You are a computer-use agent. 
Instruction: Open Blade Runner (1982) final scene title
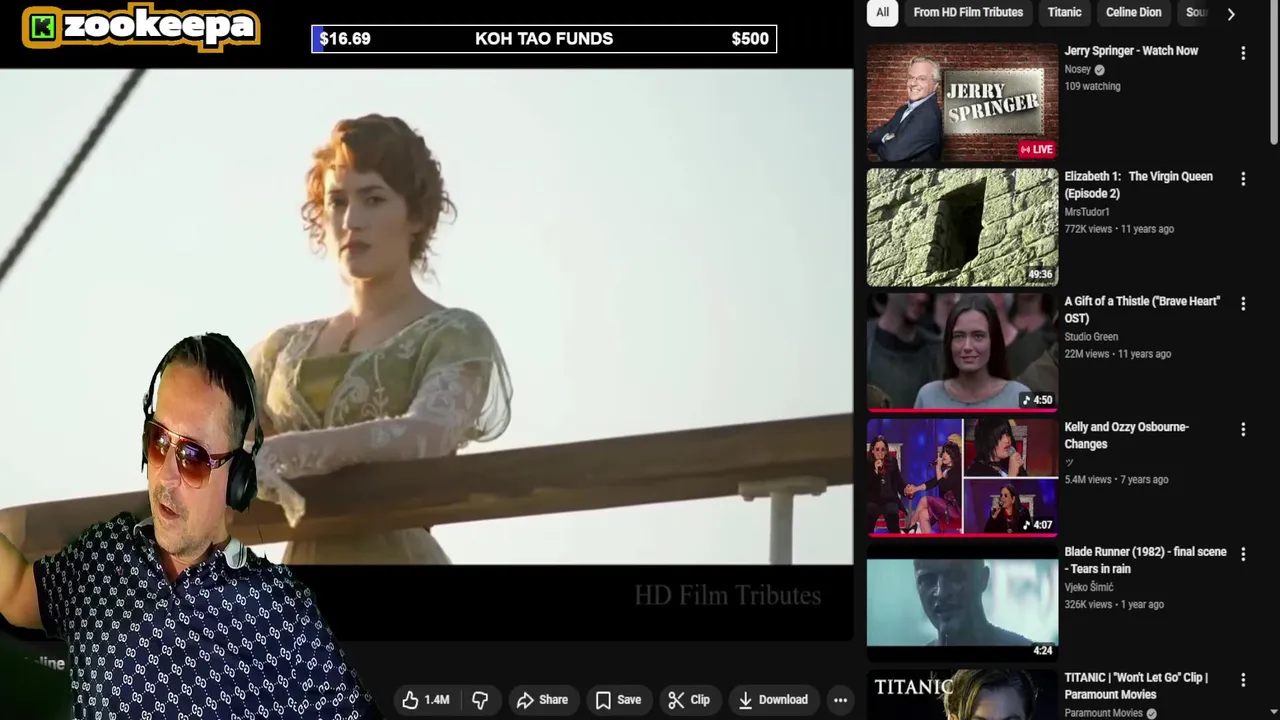(x=1145, y=560)
